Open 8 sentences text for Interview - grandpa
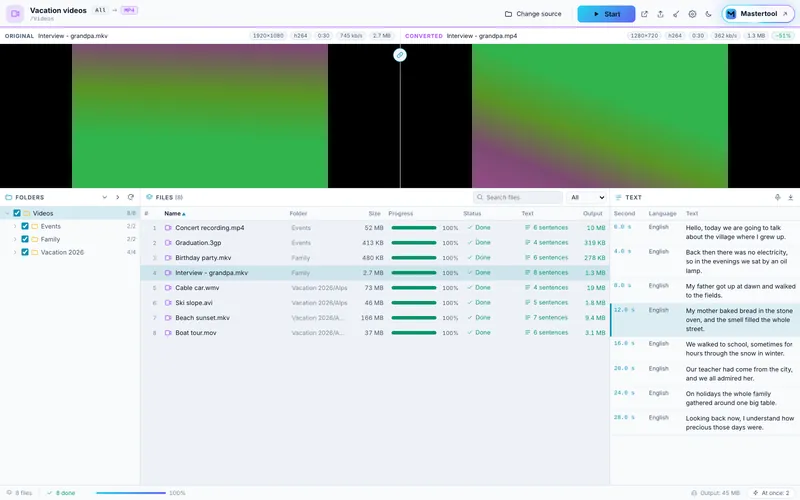 click(546, 272)
